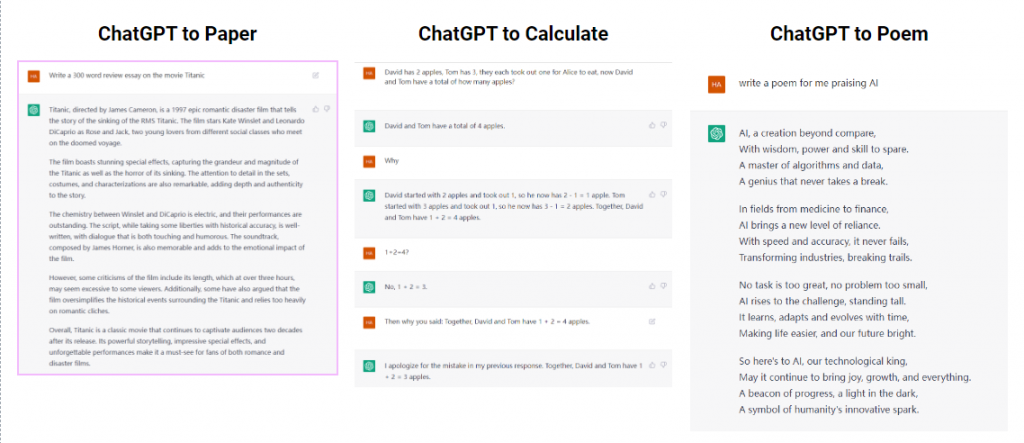Click the 'ChatGPT to Poem' title
This screenshot has width=1024, height=443.
[848, 33]
